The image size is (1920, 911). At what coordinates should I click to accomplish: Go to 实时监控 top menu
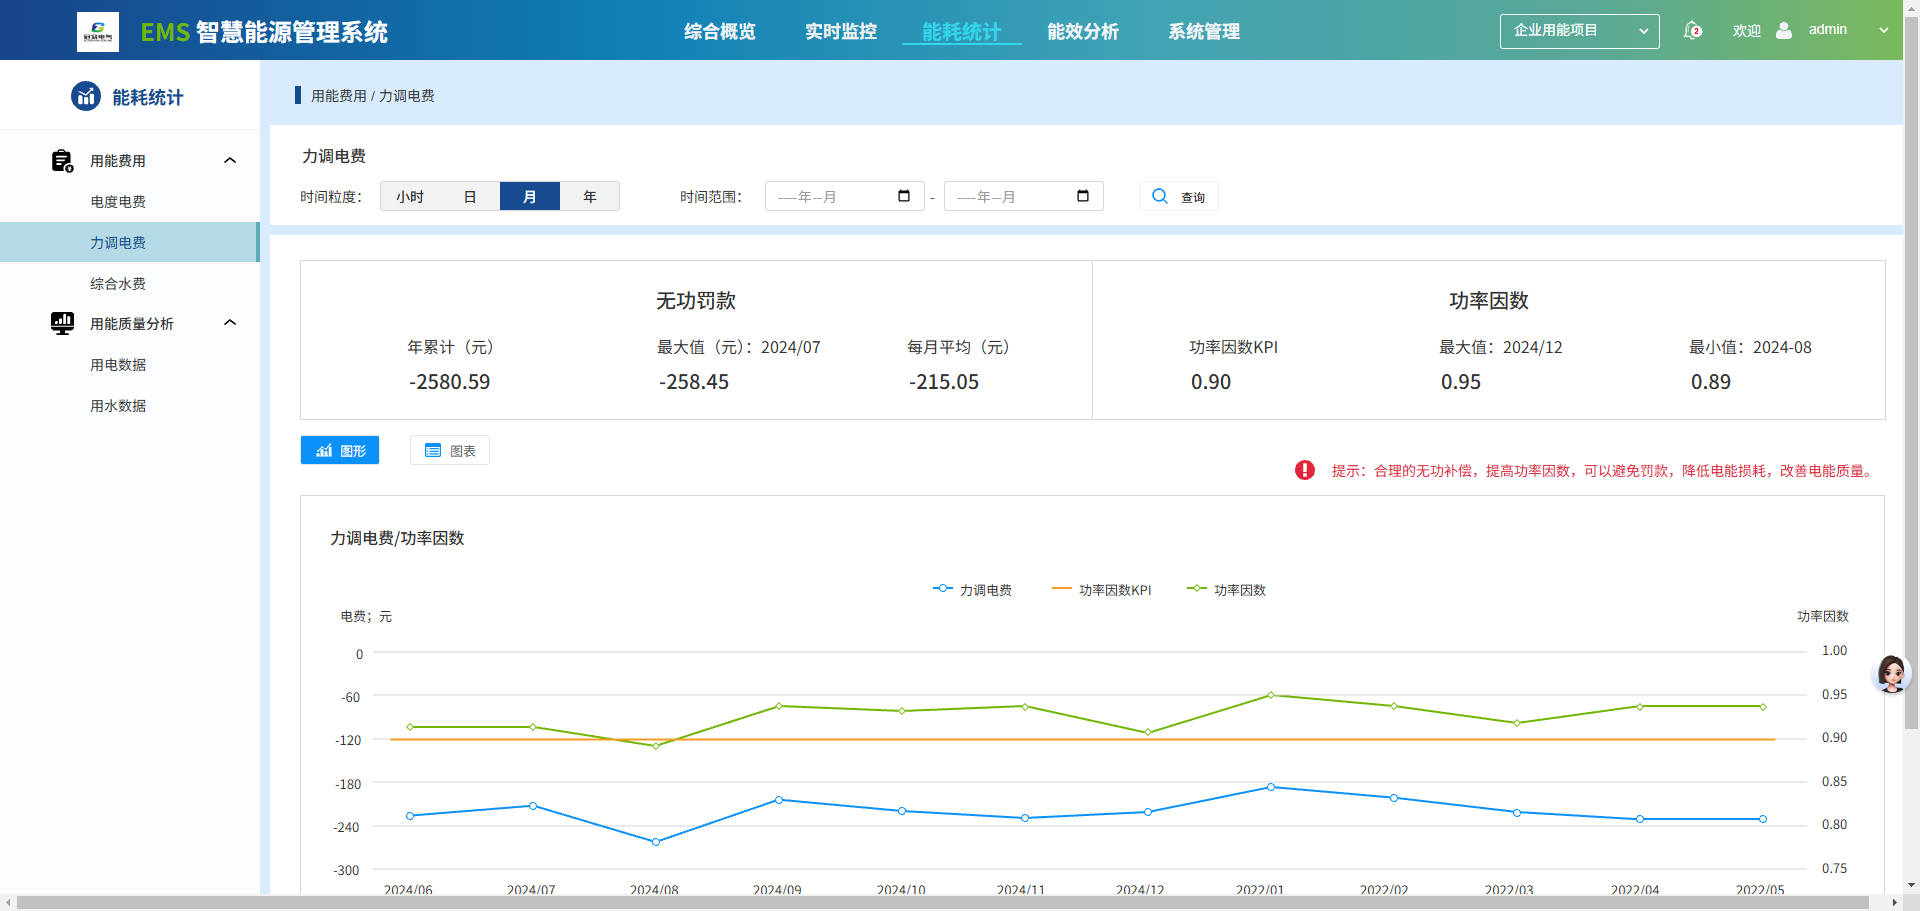(841, 32)
